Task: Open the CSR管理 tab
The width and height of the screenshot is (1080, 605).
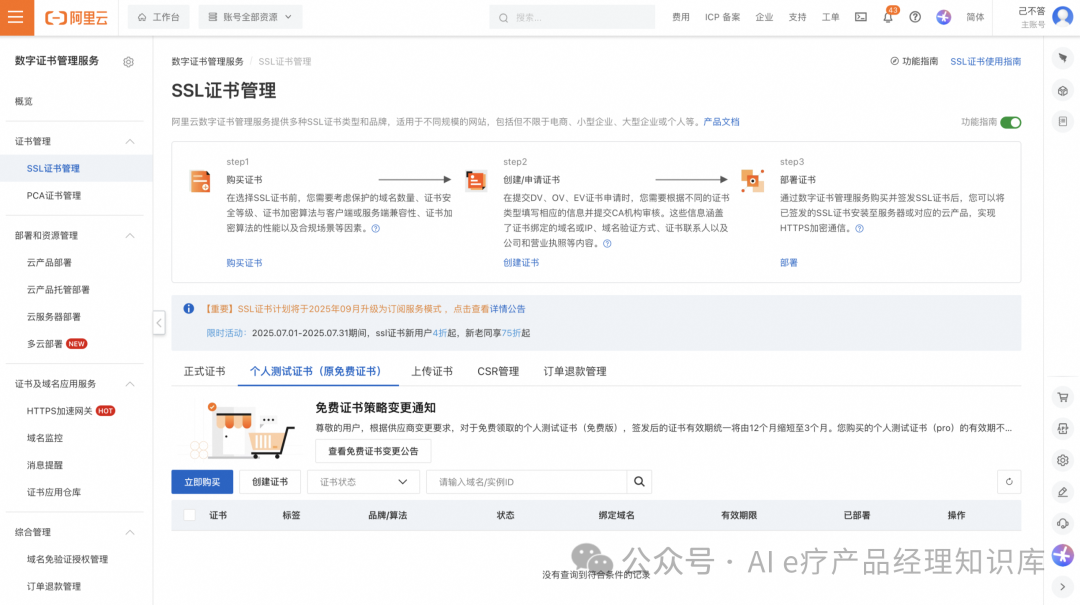Action: click(x=498, y=371)
